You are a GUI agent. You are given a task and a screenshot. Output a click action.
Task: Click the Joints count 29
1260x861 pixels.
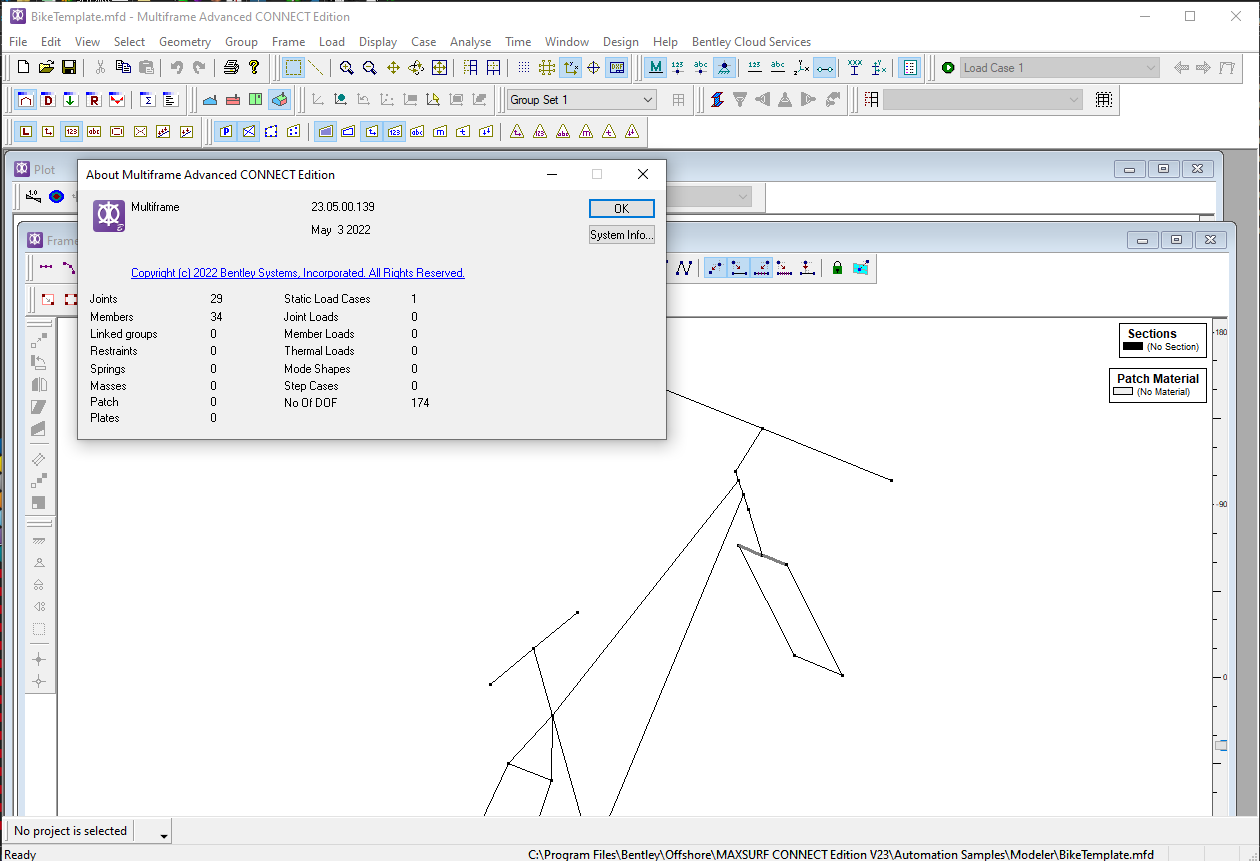coord(216,299)
